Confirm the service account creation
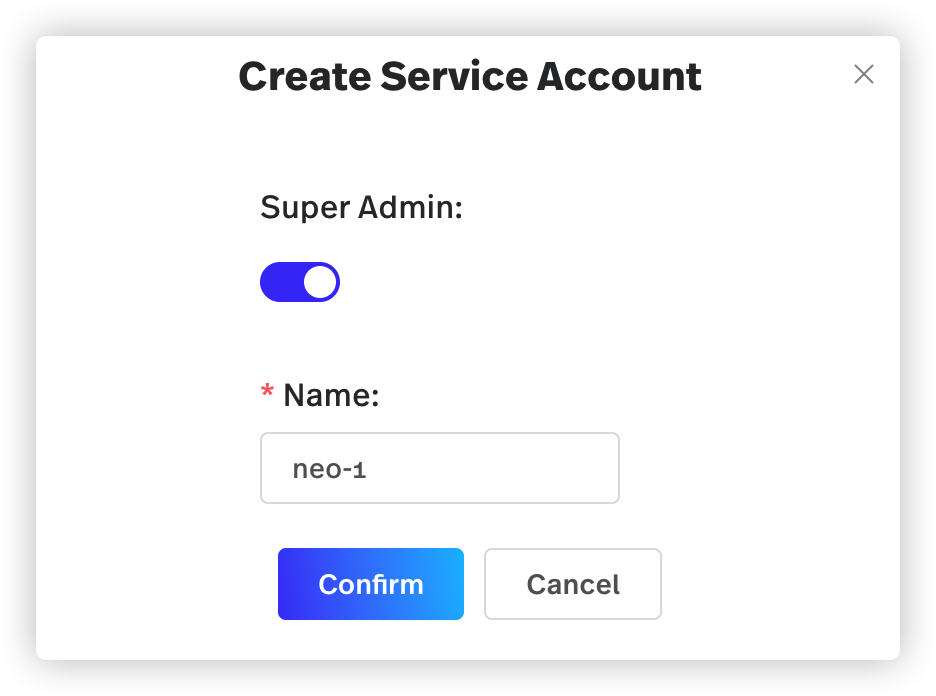The width and height of the screenshot is (936, 696). pos(371,584)
